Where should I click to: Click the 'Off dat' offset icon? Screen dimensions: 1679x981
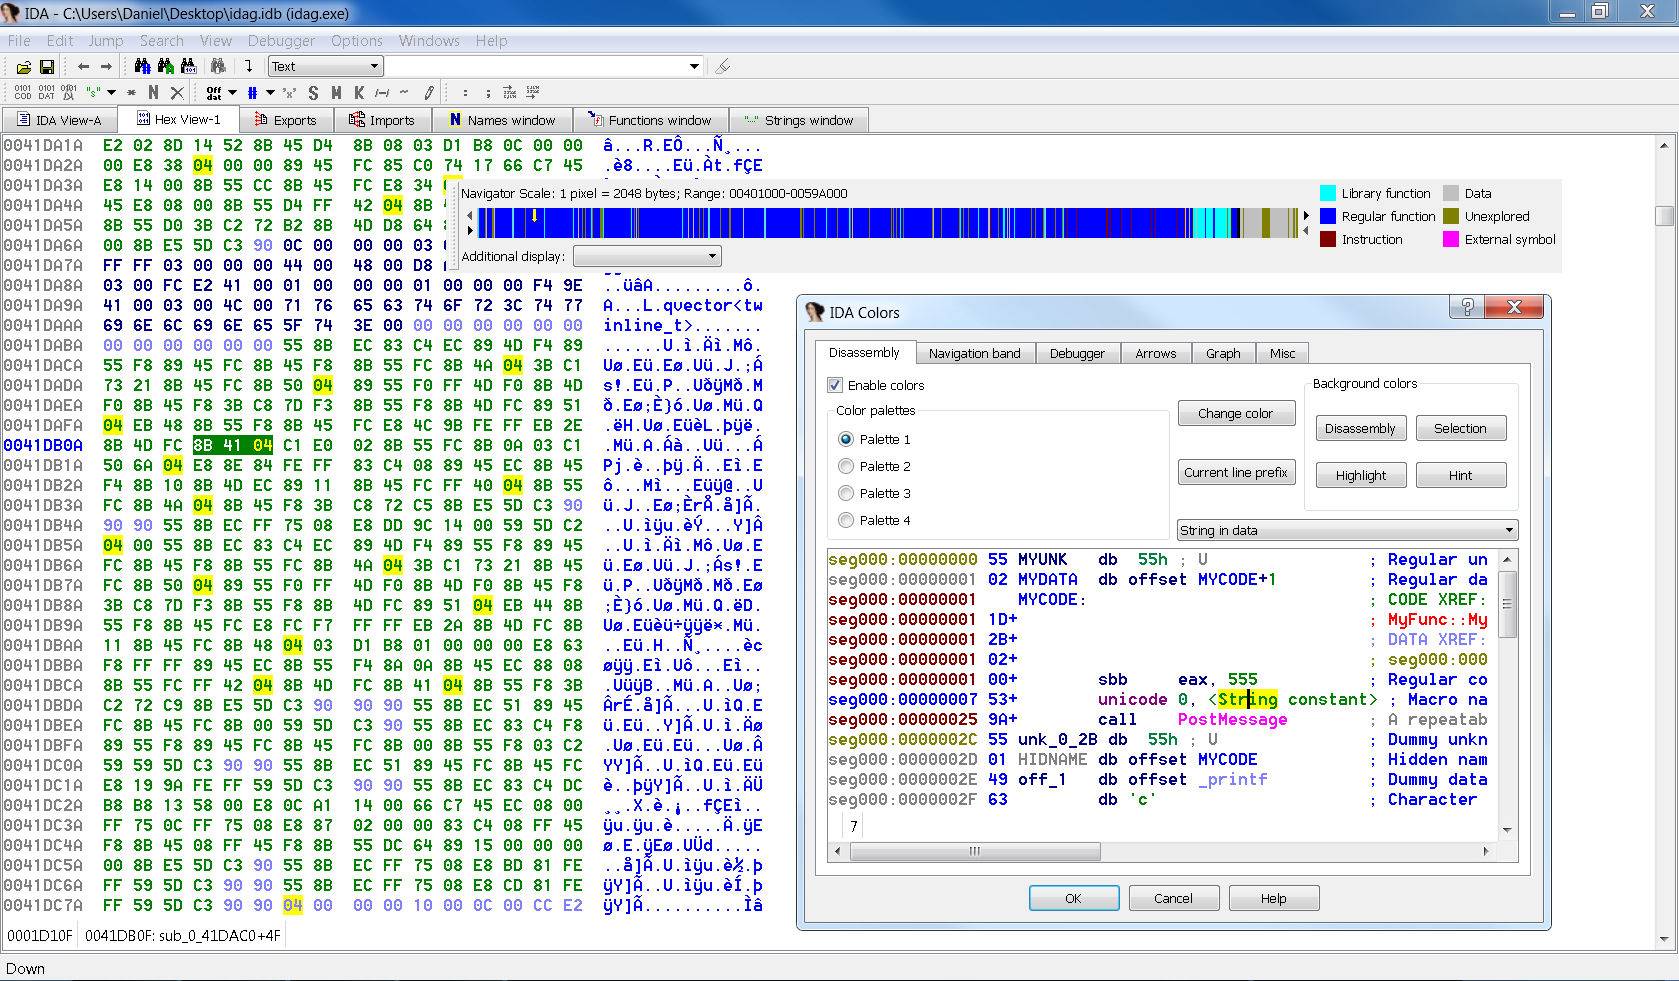(x=214, y=93)
